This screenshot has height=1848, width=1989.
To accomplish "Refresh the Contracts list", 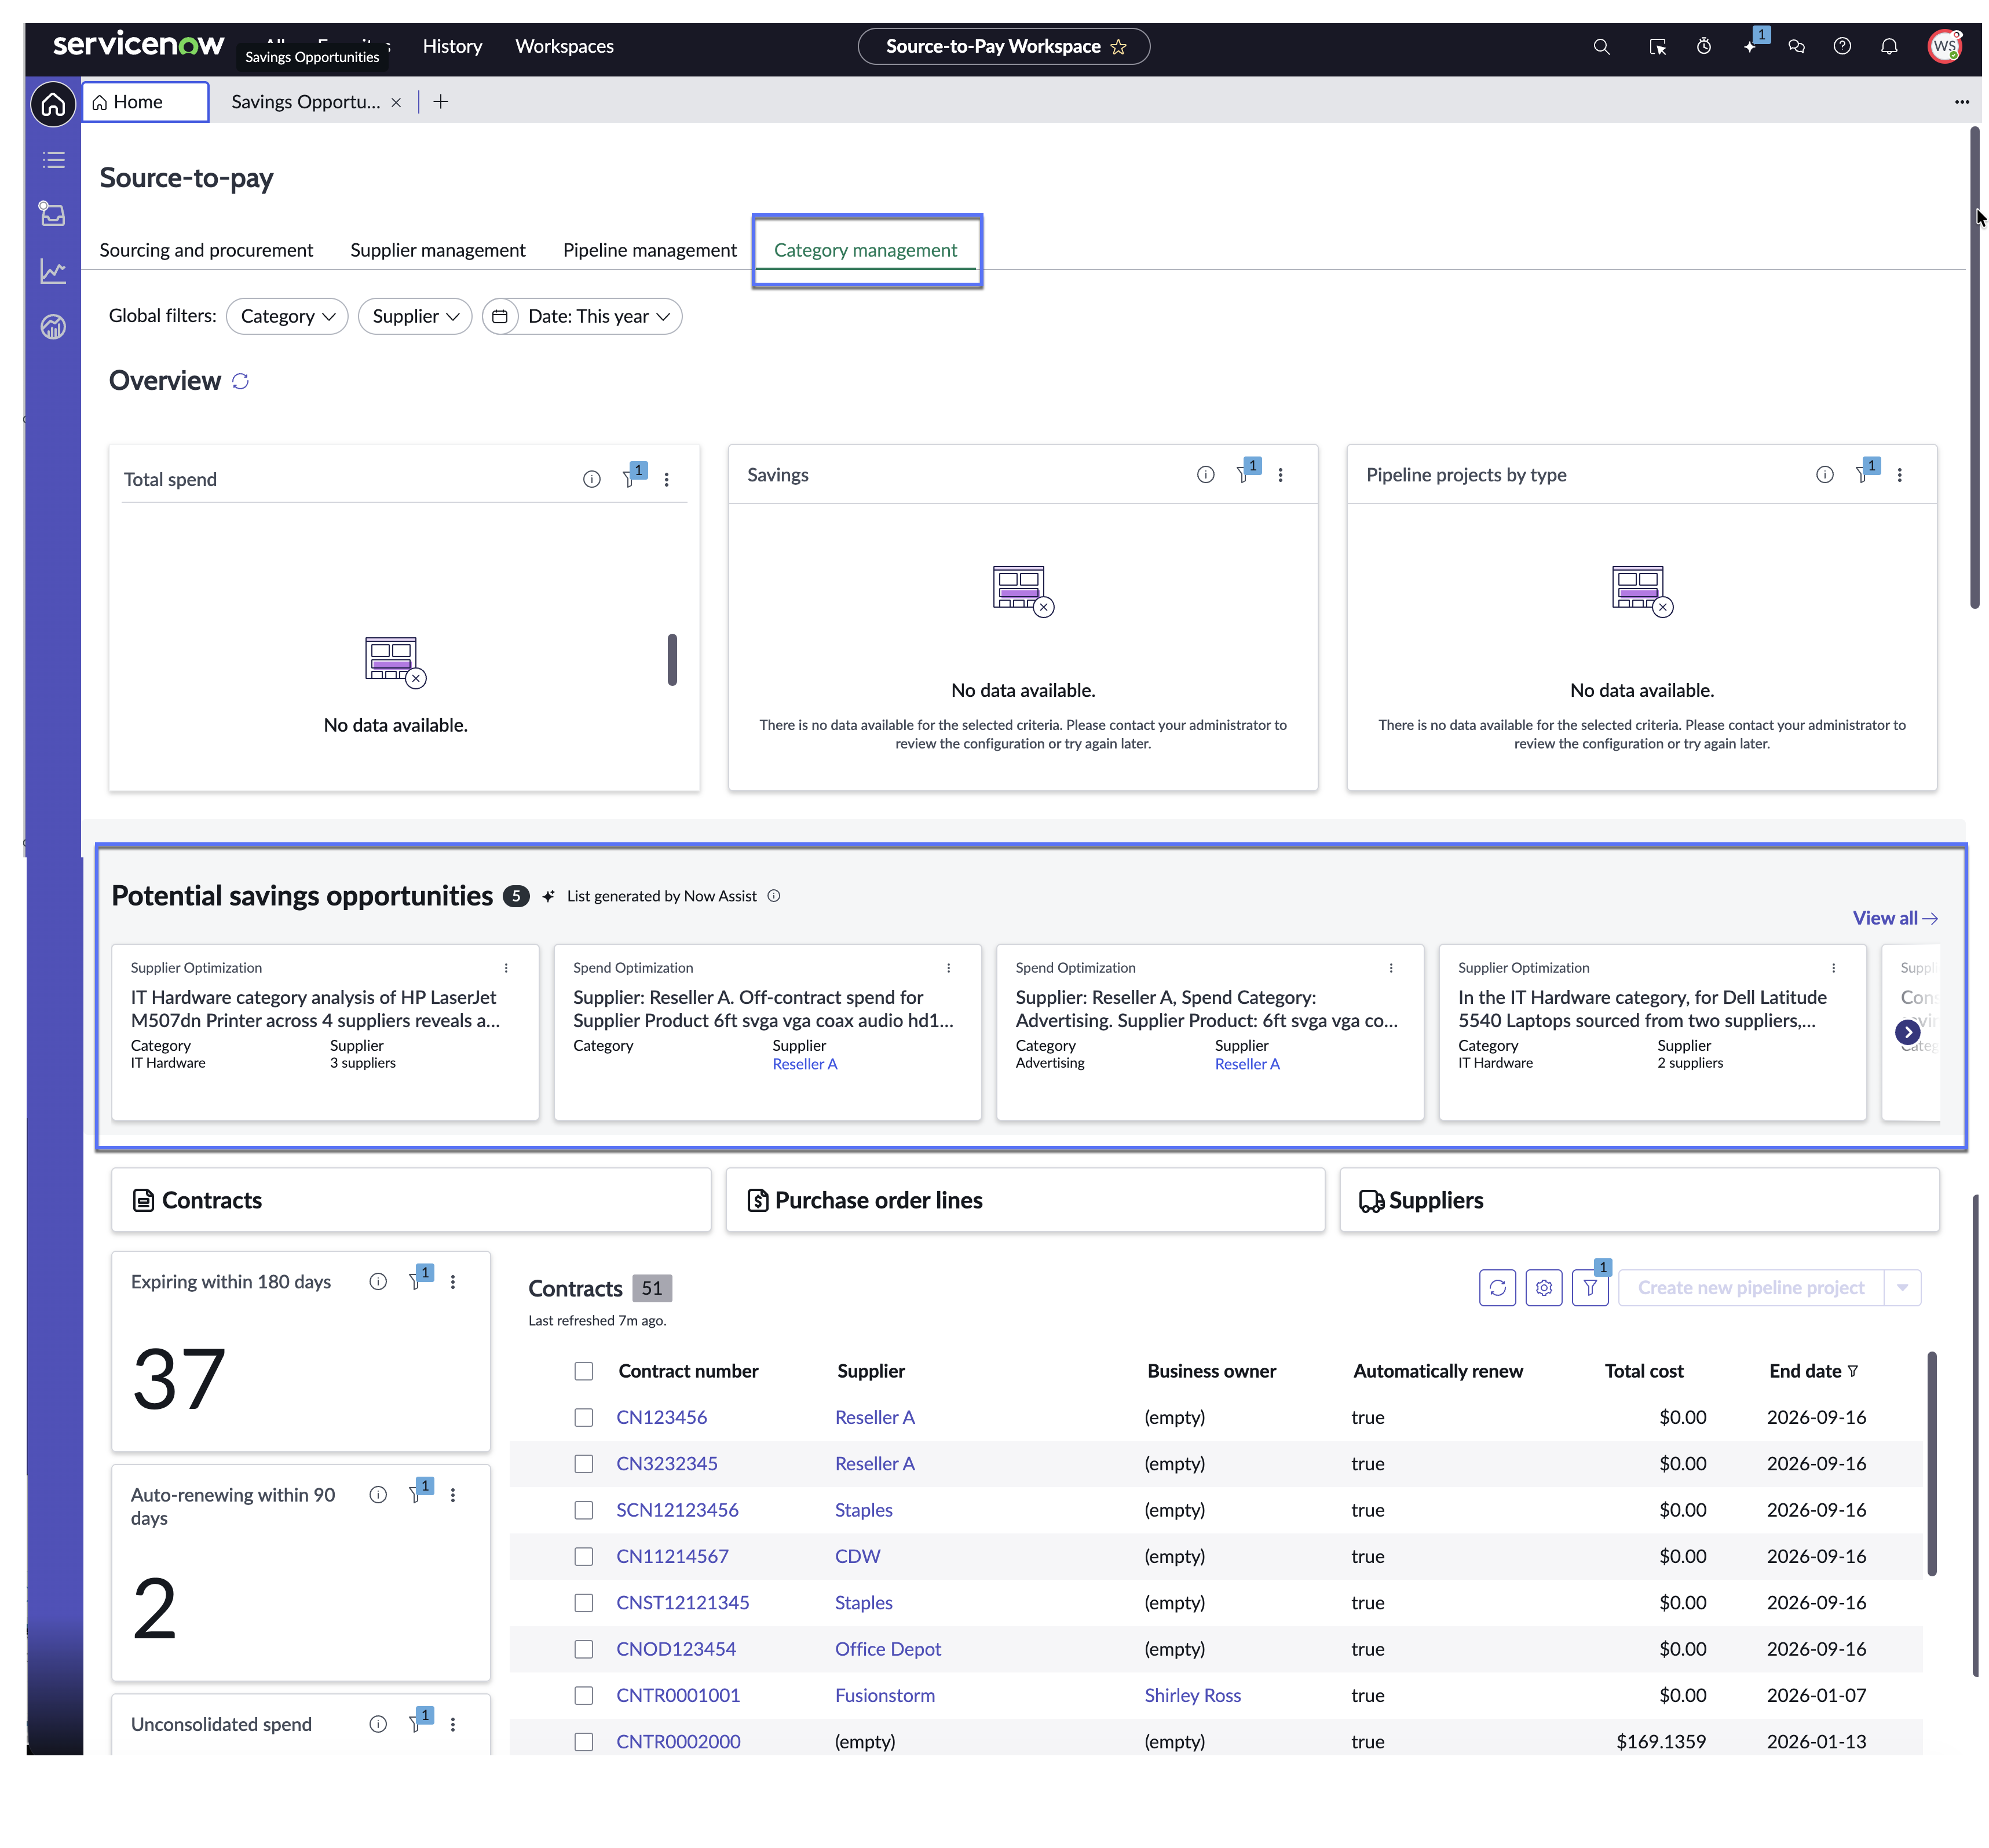I will (x=1497, y=1288).
